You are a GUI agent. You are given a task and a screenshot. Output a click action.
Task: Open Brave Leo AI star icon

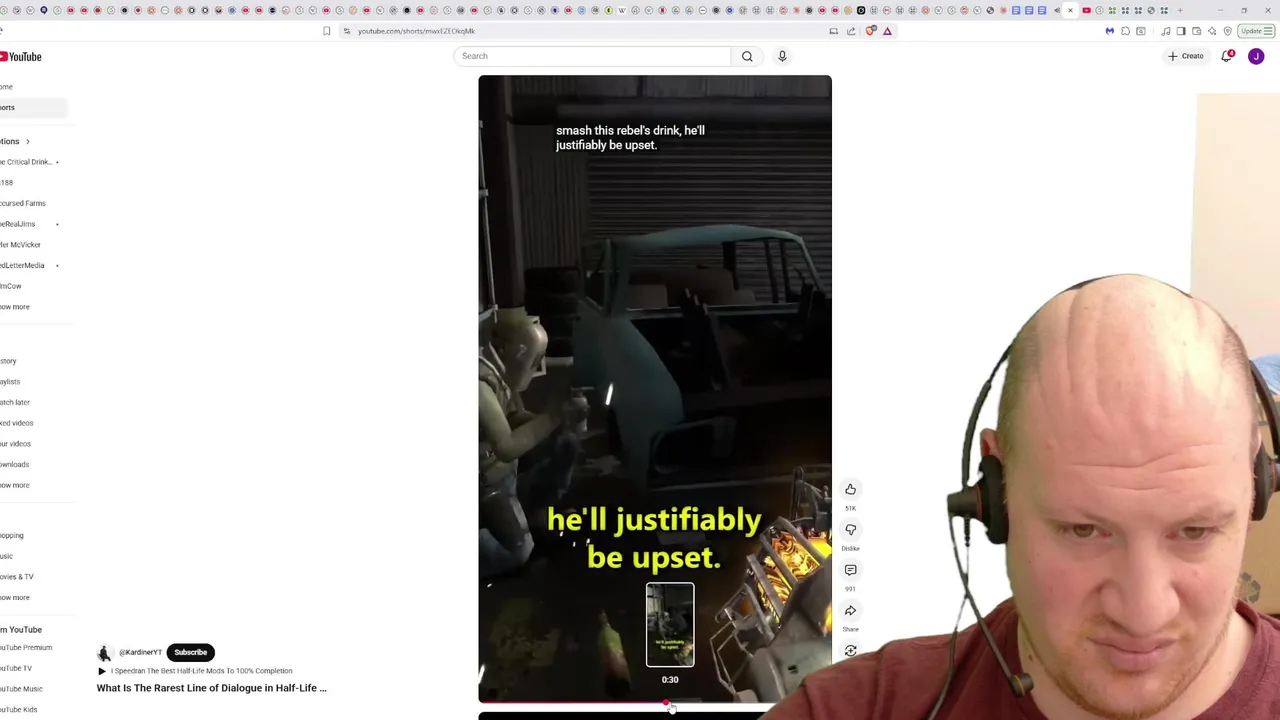pos(1212,31)
